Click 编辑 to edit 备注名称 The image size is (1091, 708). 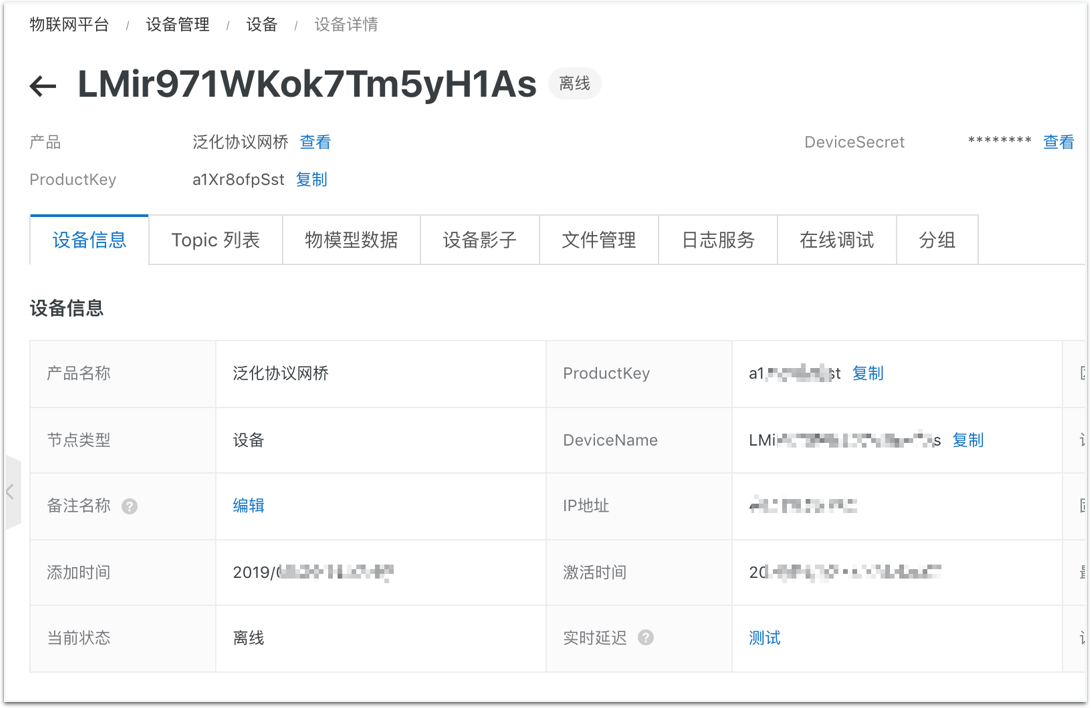248,506
